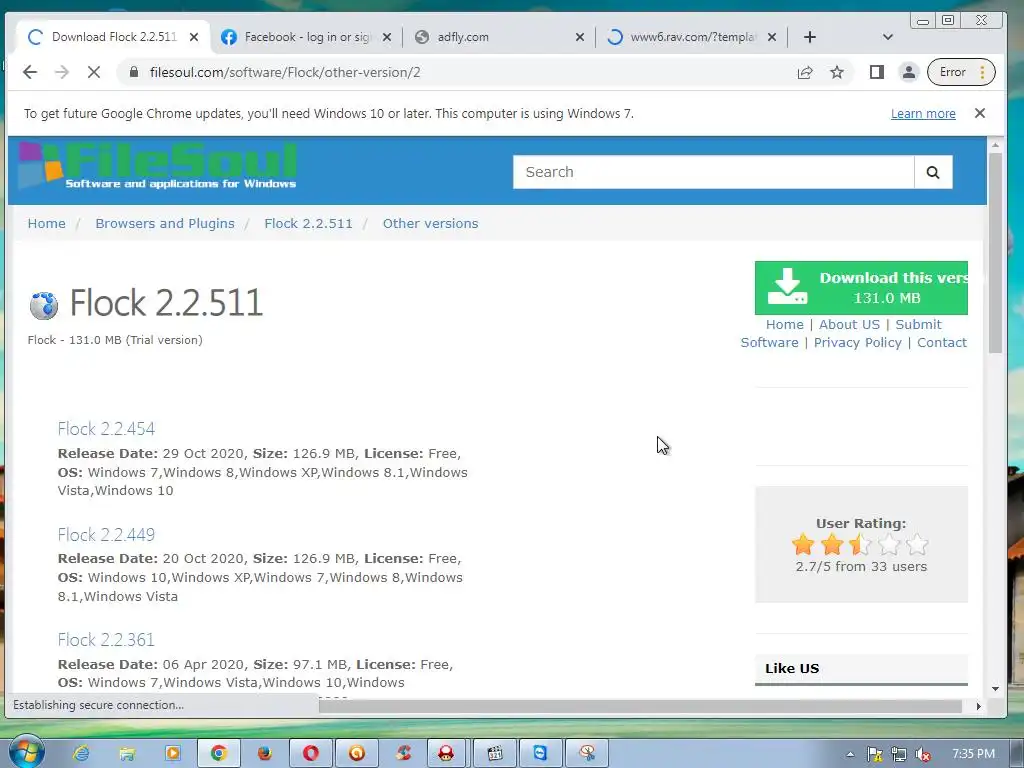
Task: Close the Download Flock tab
Action: (194, 37)
